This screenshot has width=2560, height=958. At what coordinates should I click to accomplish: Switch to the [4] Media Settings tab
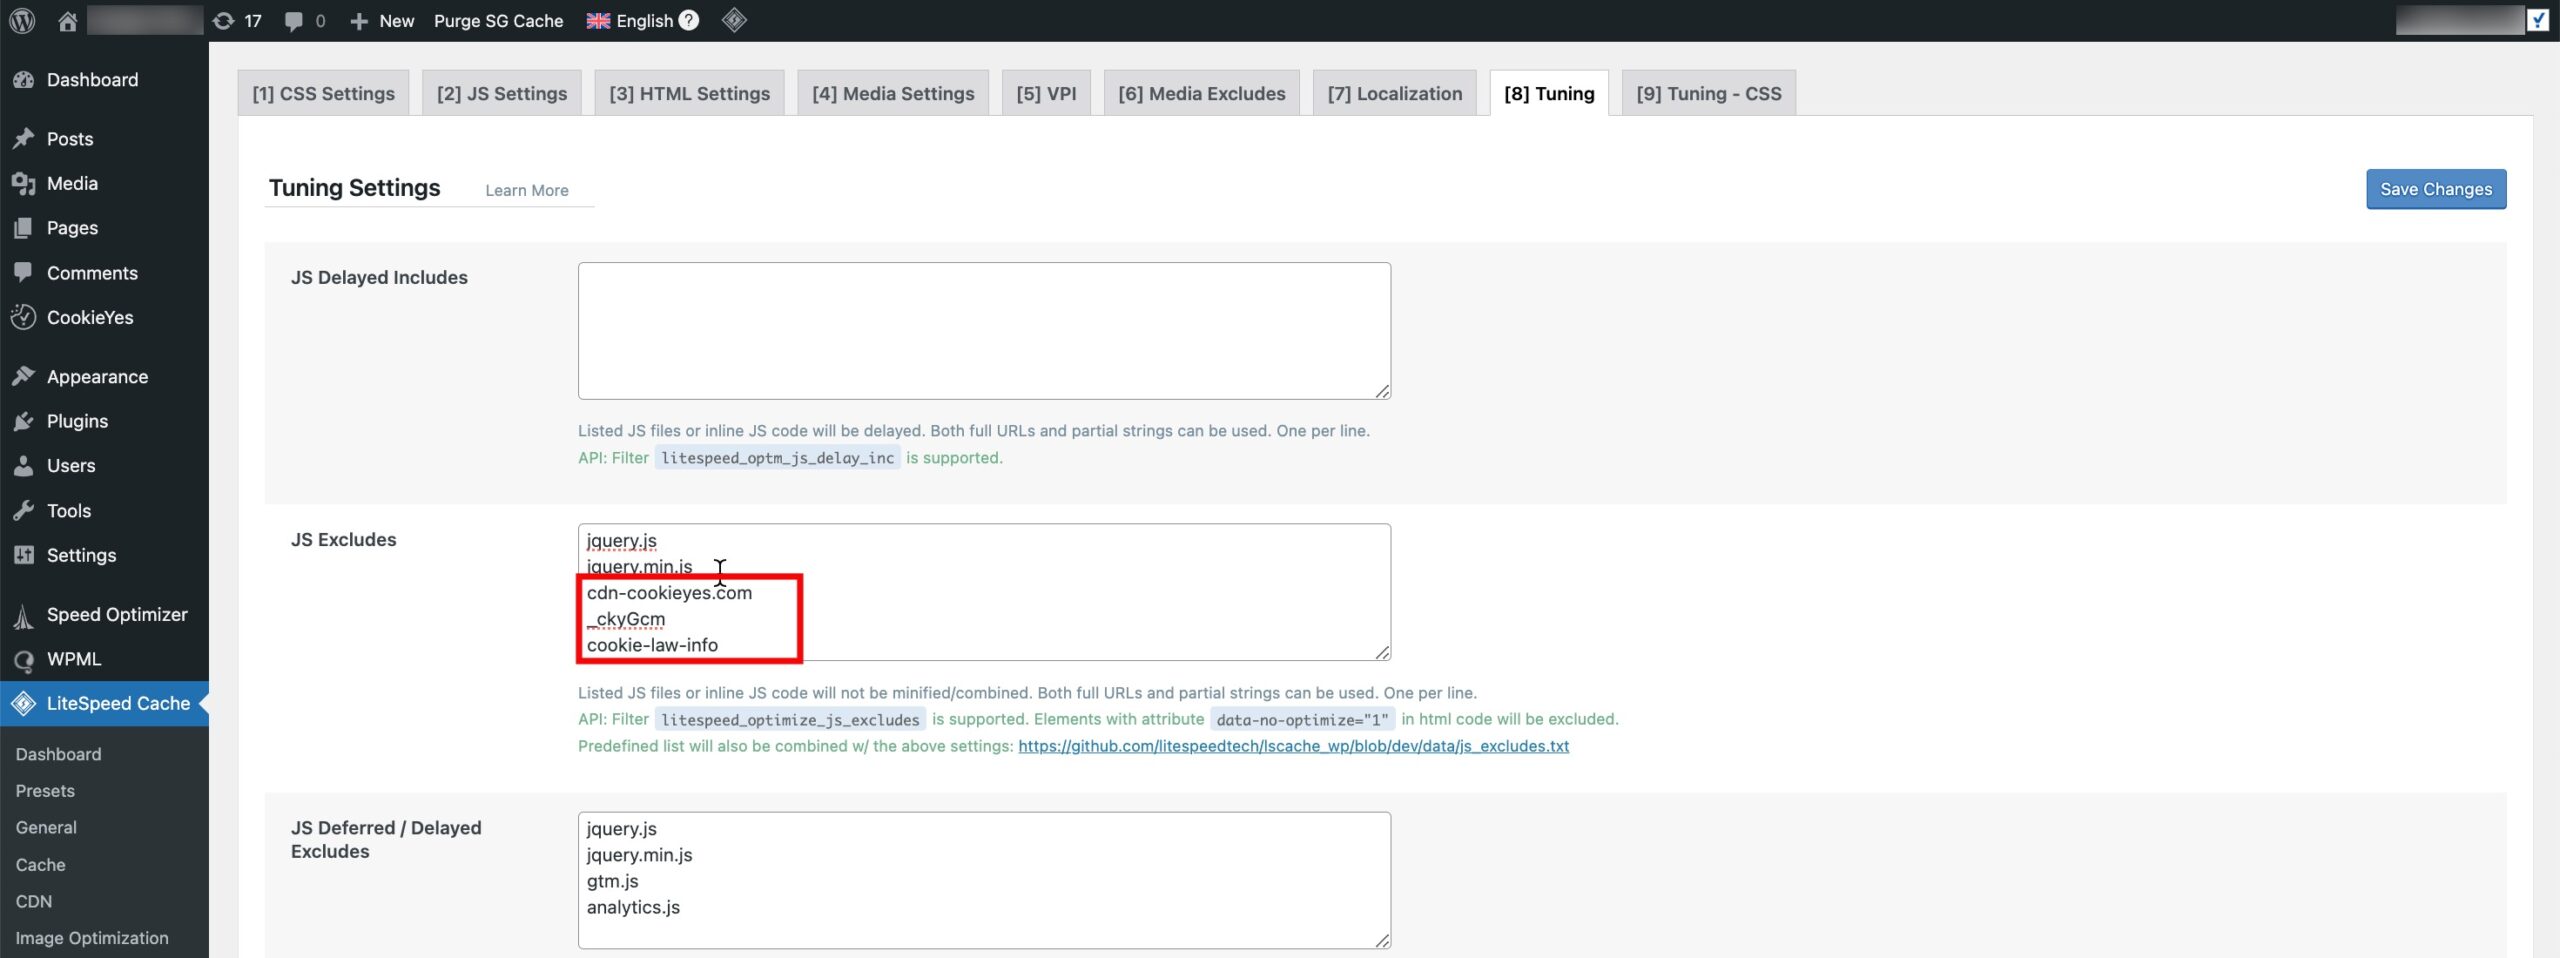point(893,93)
